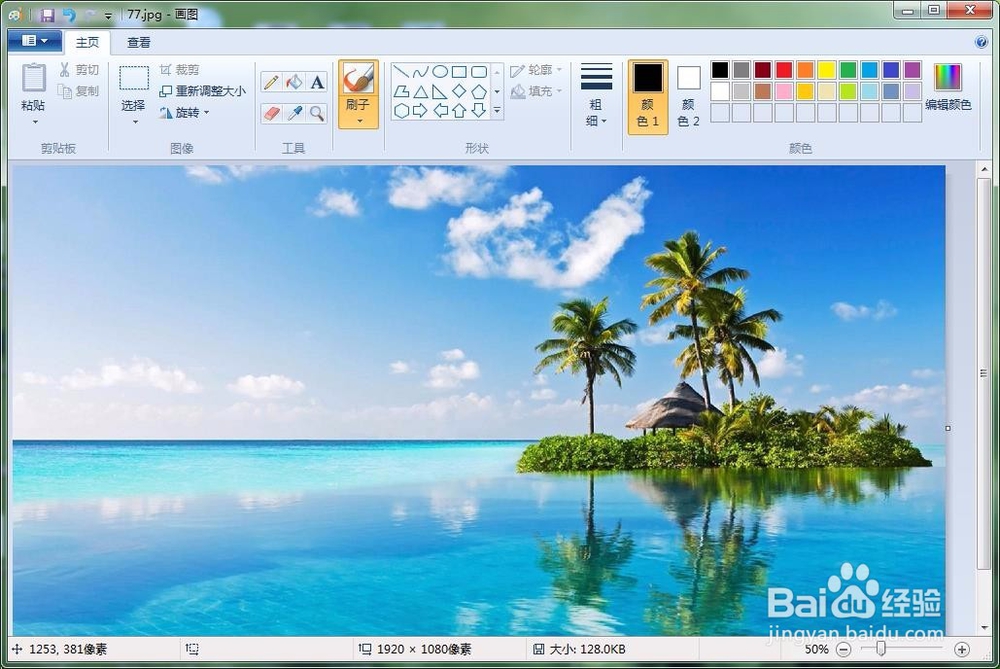This screenshot has width=1000, height=669.
Task: Activate Color 1 (颜色 1) selector
Action: (x=648, y=97)
